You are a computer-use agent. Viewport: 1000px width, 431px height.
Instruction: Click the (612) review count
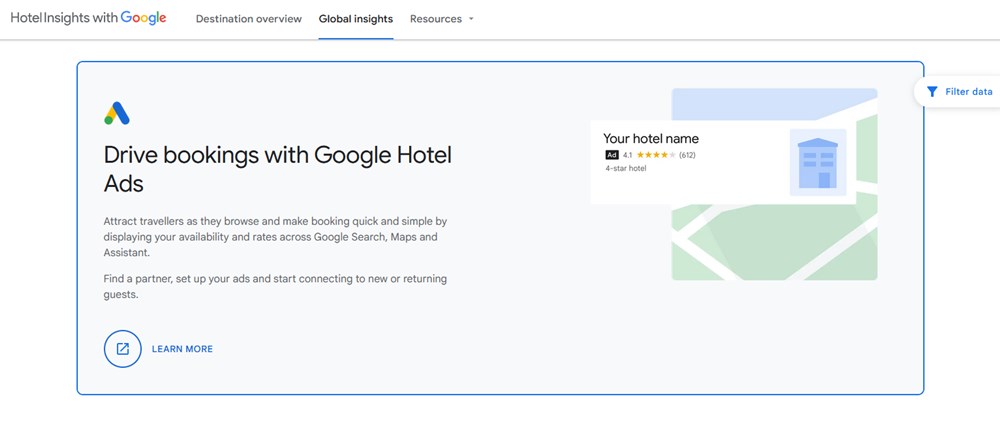pyautogui.click(x=687, y=155)
